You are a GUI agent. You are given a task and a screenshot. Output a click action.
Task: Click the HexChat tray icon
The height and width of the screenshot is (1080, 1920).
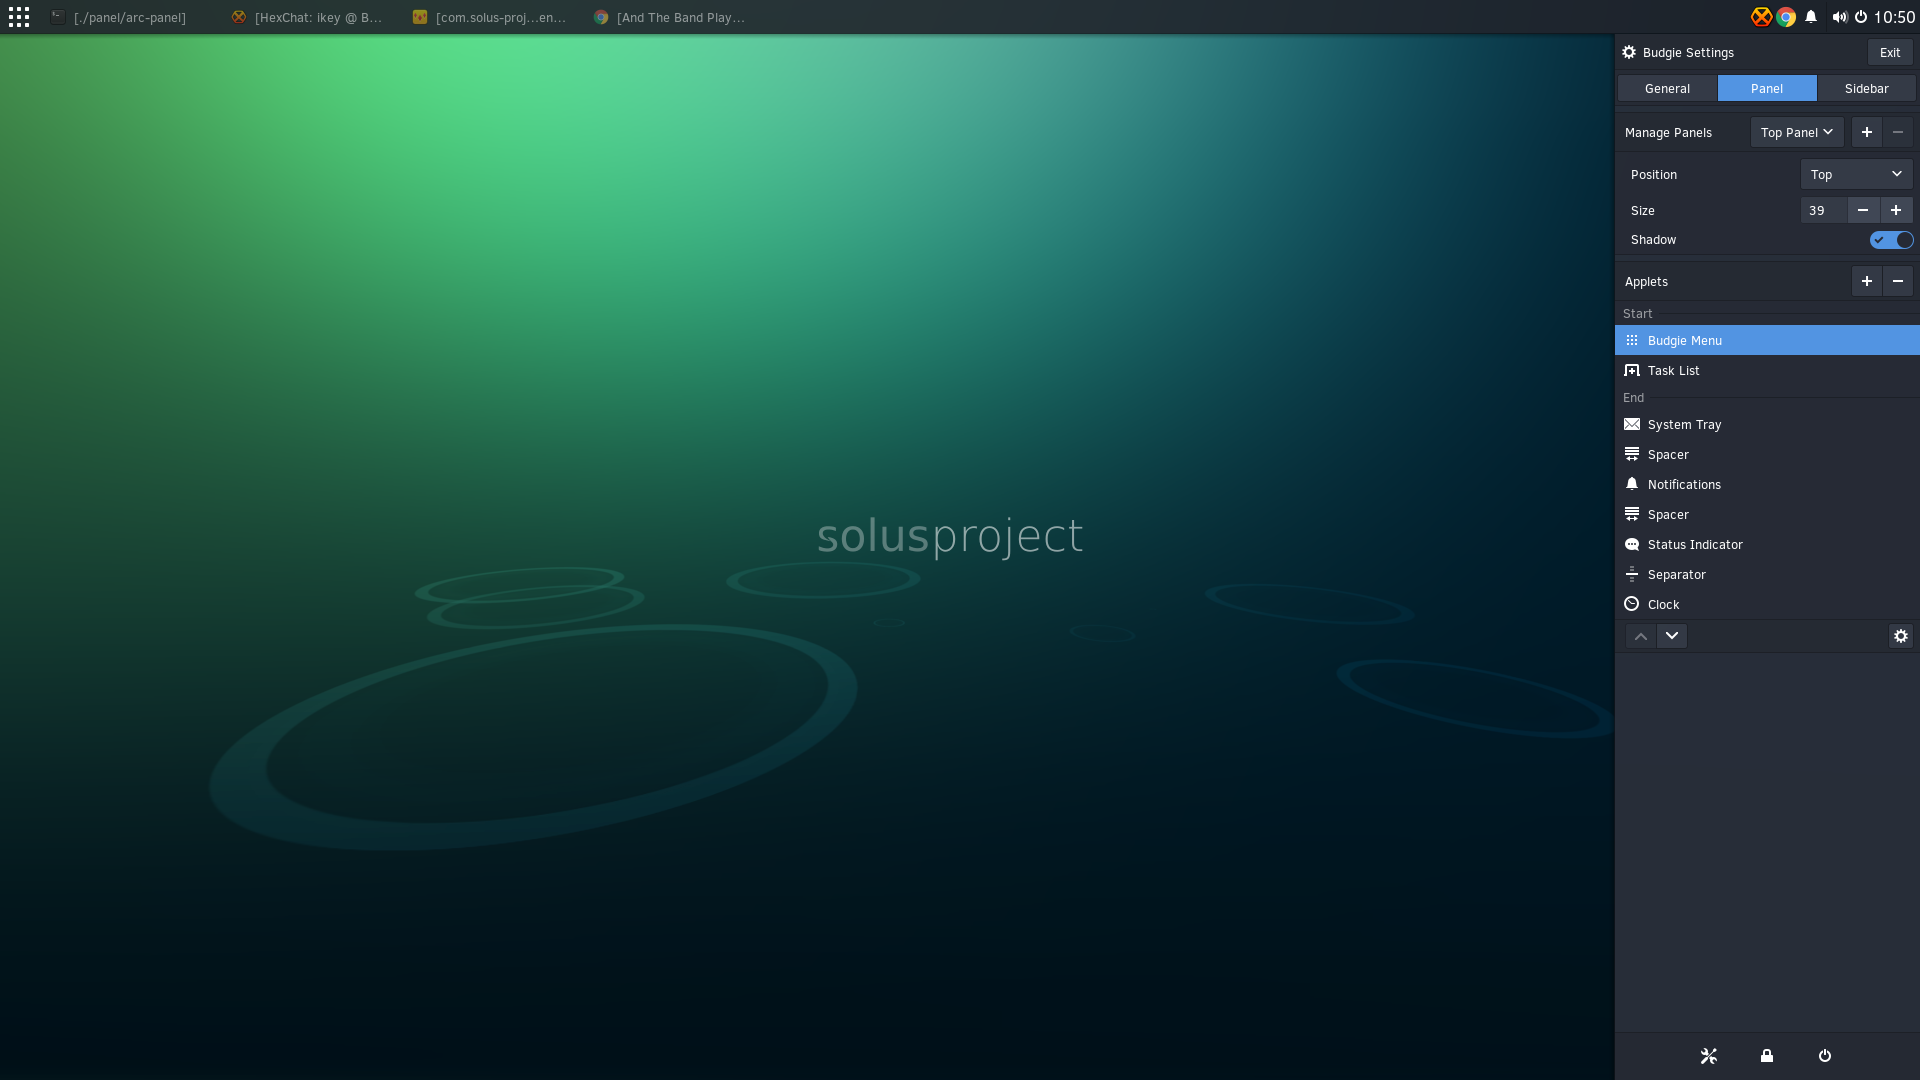click(x=1761, y=17)
